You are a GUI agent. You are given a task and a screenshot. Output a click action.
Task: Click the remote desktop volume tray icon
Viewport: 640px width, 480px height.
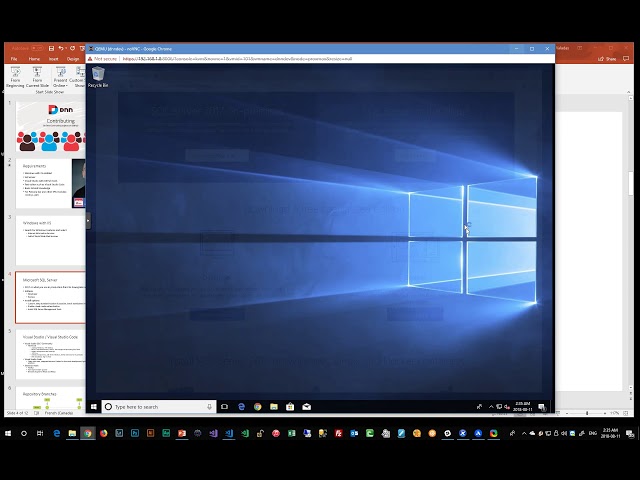[x=507, y=407]
